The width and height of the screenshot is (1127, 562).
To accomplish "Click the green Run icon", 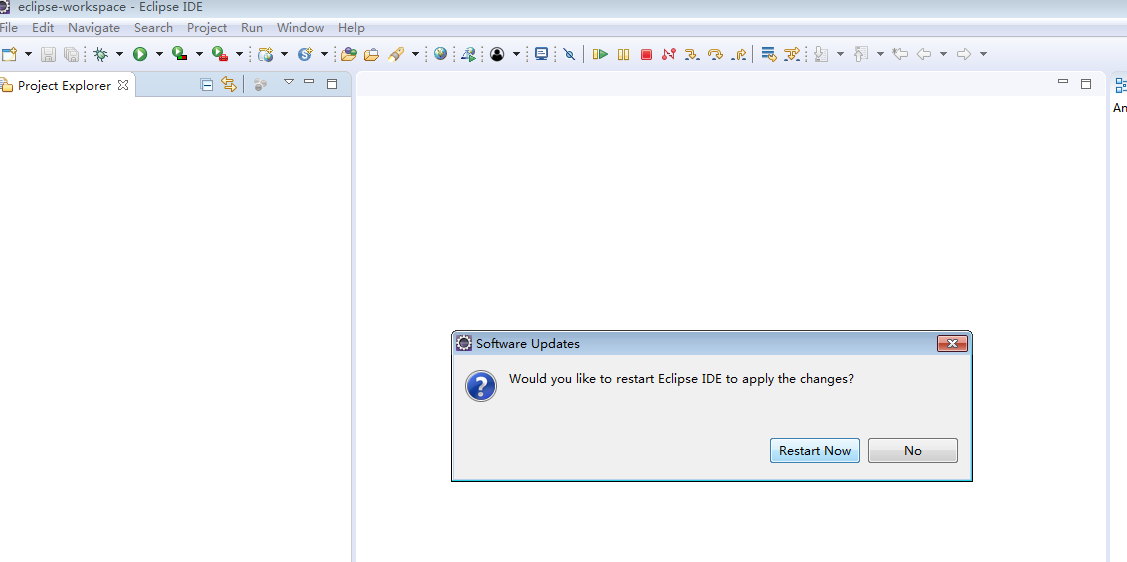I will (140, 54).
